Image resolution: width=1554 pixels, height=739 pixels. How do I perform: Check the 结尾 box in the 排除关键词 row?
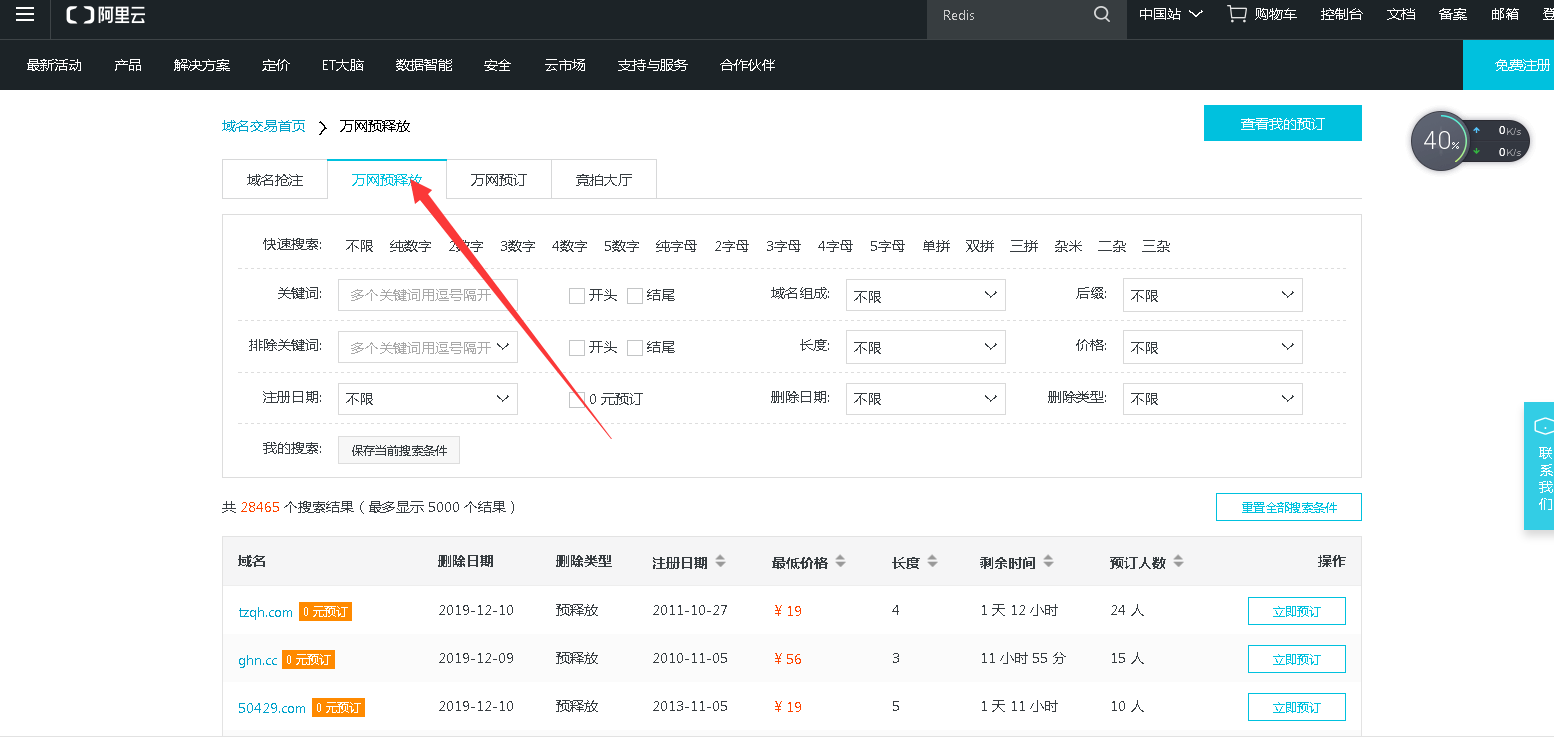[x=635, y=347]
